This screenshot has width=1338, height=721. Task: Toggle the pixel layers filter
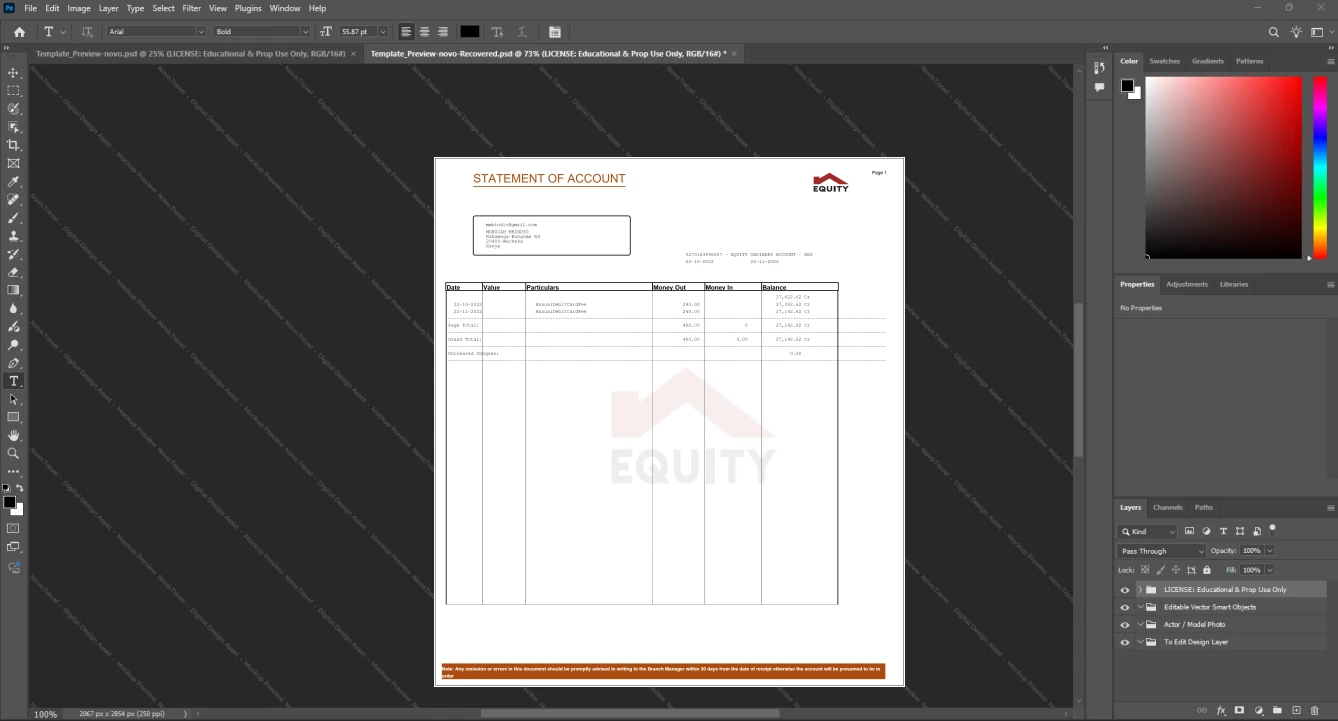click(x=1189, y=531)
